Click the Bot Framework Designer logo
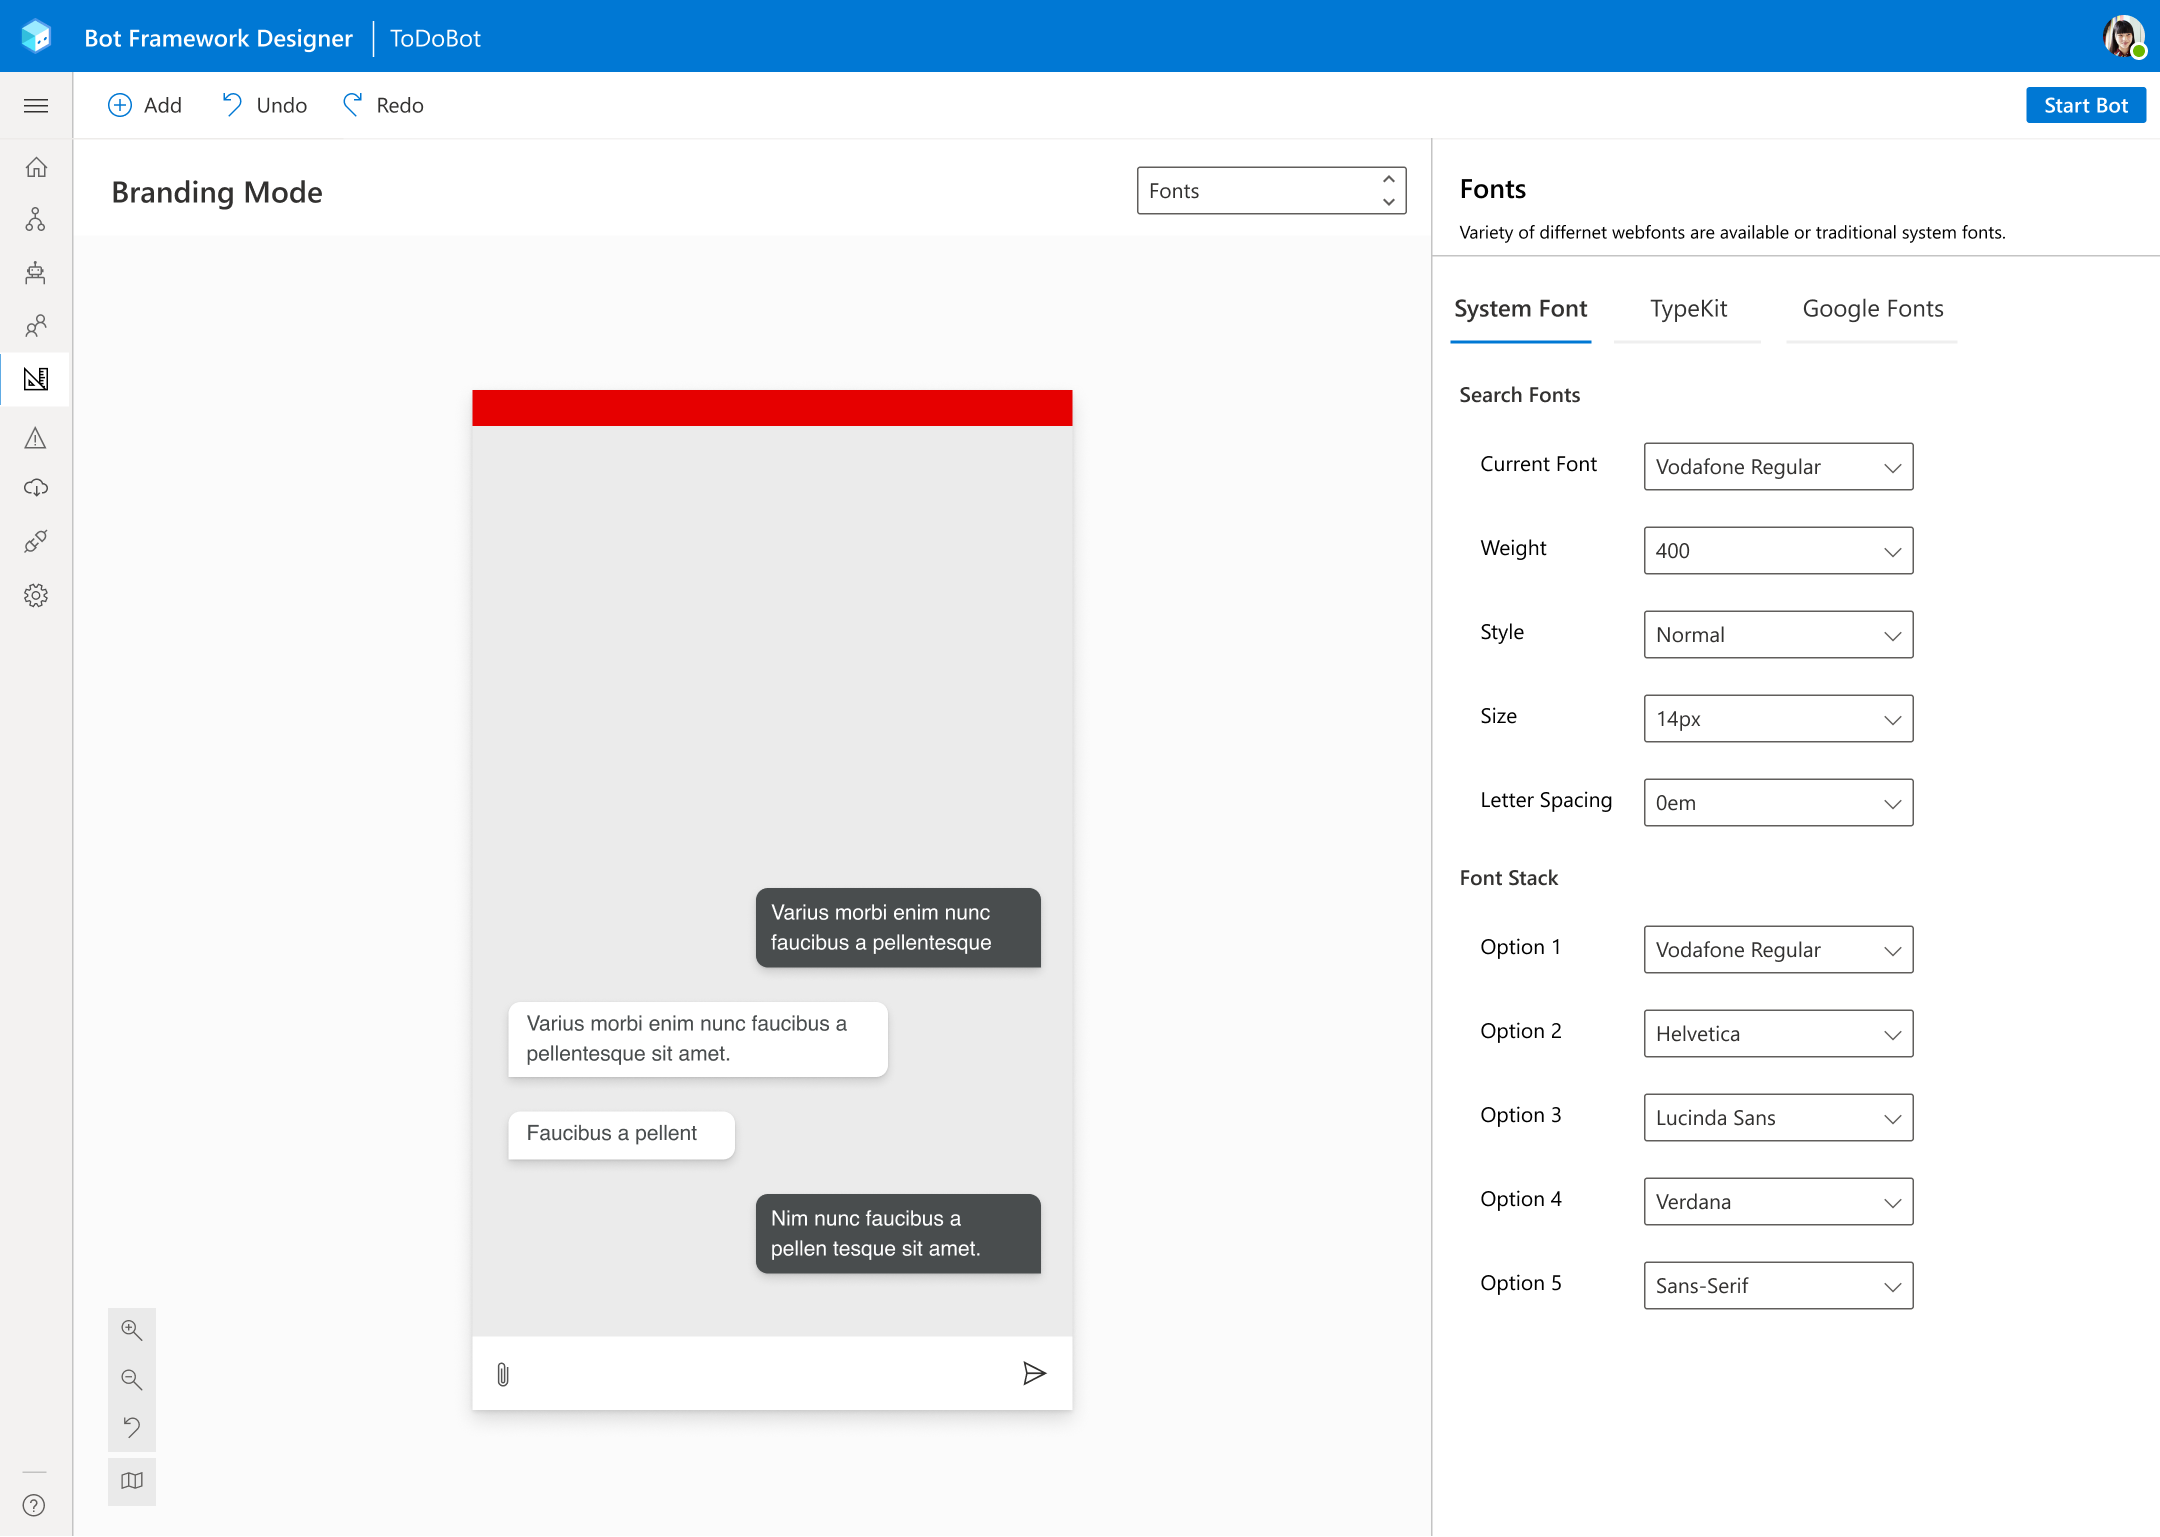2160x1537 pixels. point(36,37)
